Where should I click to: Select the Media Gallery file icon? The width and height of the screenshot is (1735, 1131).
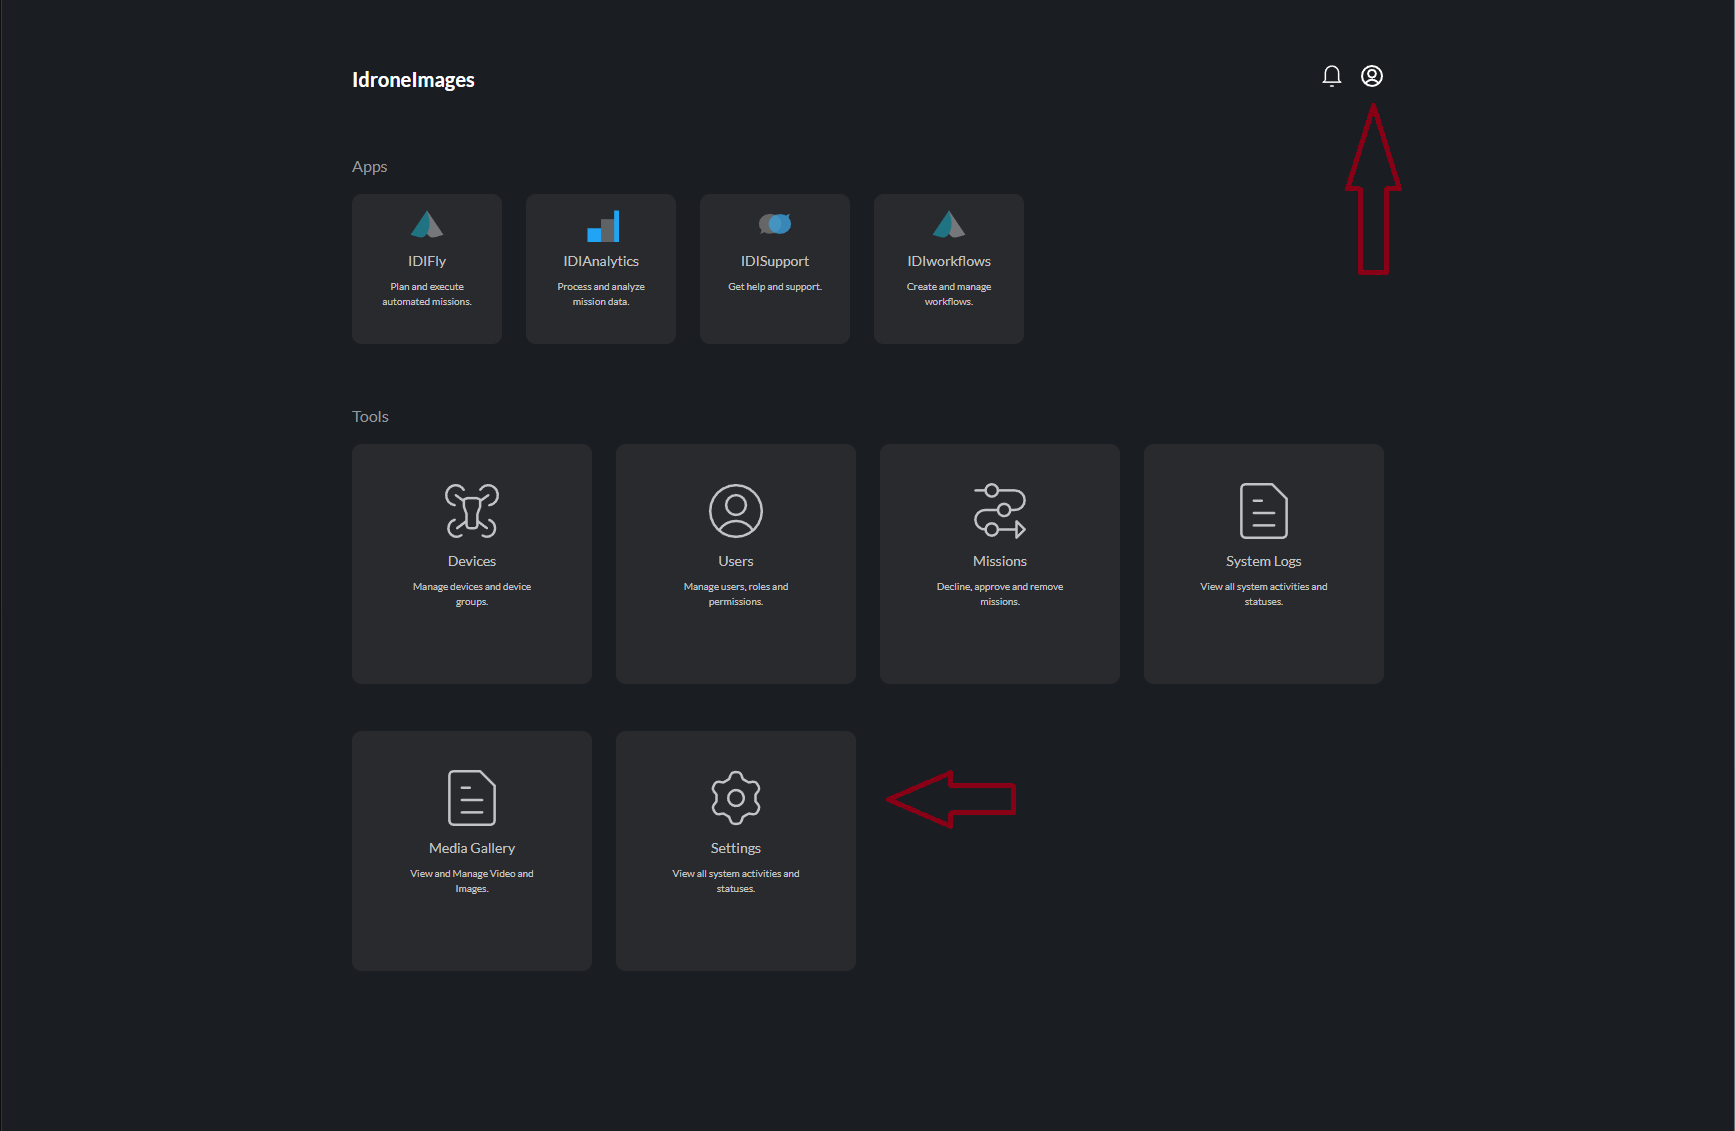(x=471, y=797)
